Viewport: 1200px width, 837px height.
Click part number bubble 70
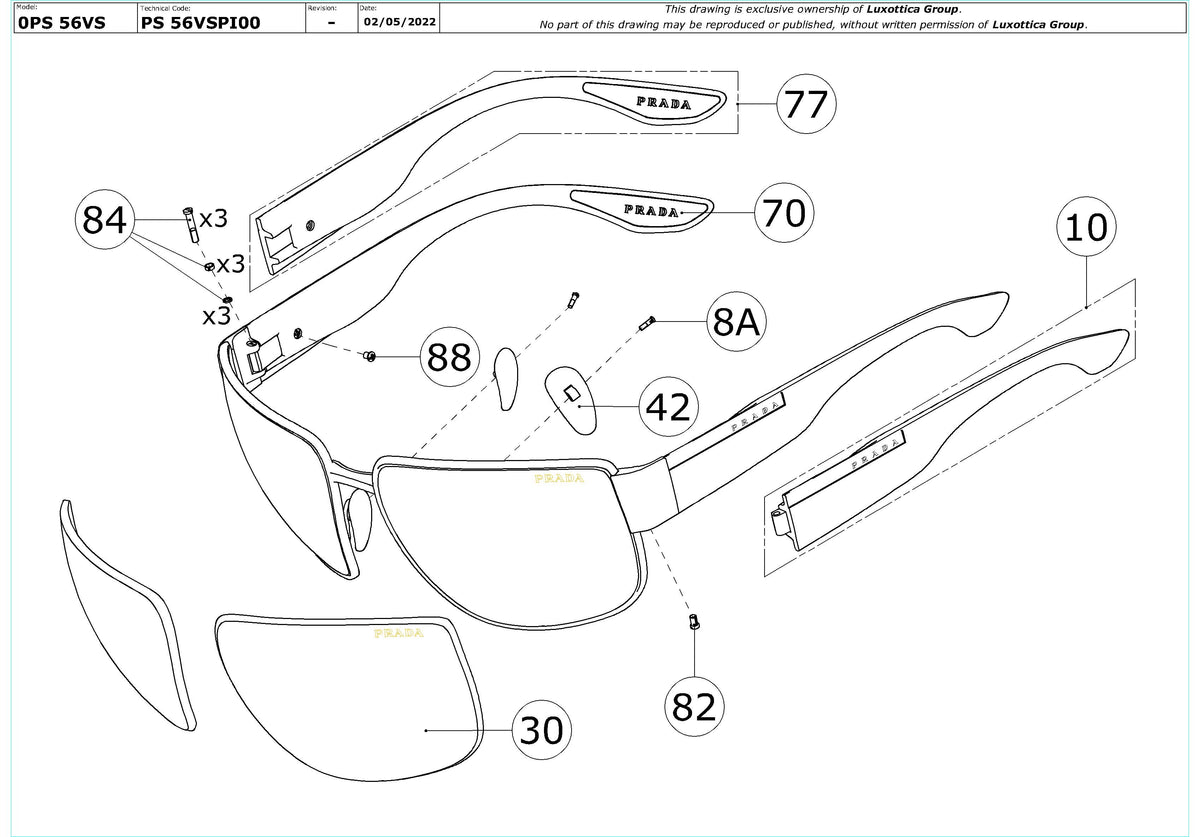(785, 213)
